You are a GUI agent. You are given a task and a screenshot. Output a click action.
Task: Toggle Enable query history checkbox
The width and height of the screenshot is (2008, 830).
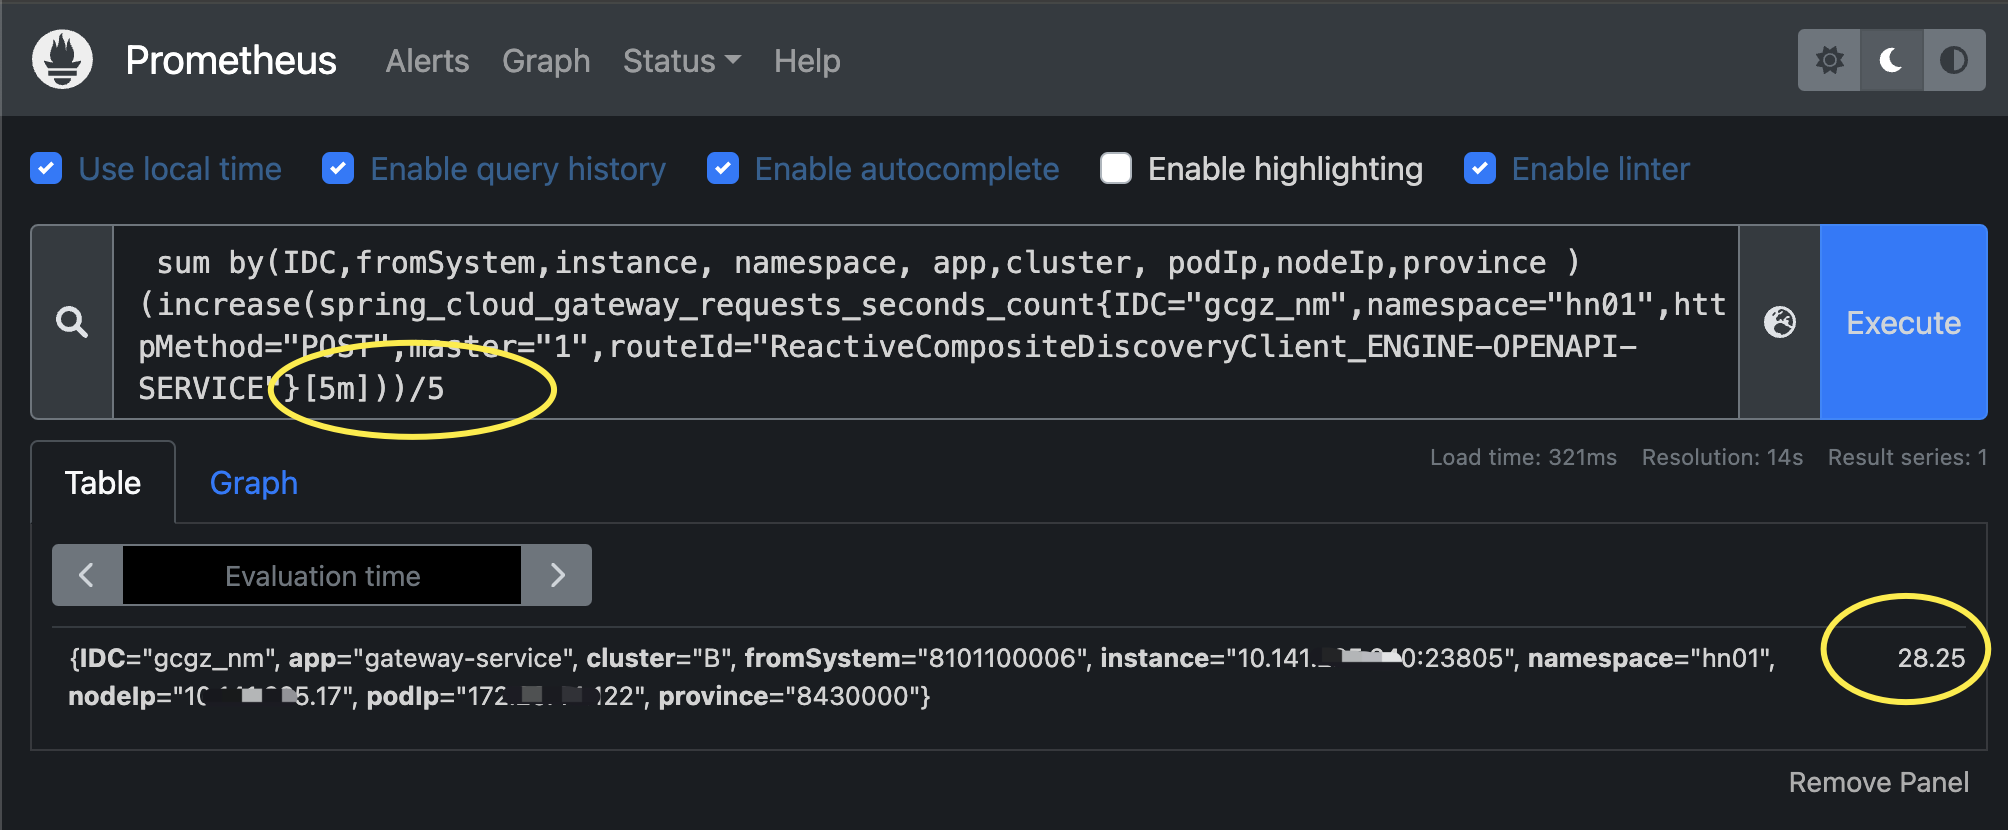pos(338,168)
